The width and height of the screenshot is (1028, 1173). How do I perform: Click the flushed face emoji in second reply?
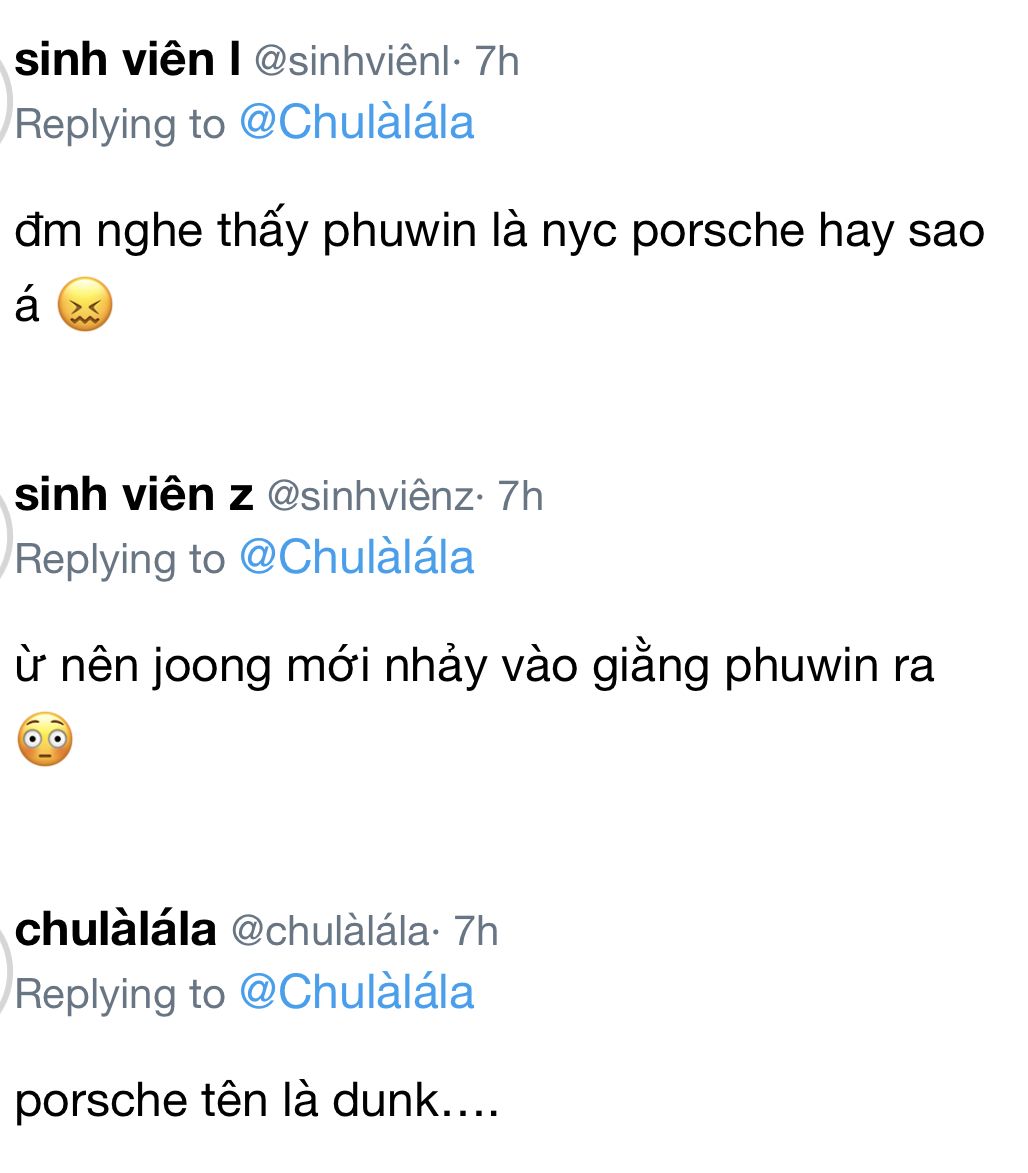(x=45, y=741)
